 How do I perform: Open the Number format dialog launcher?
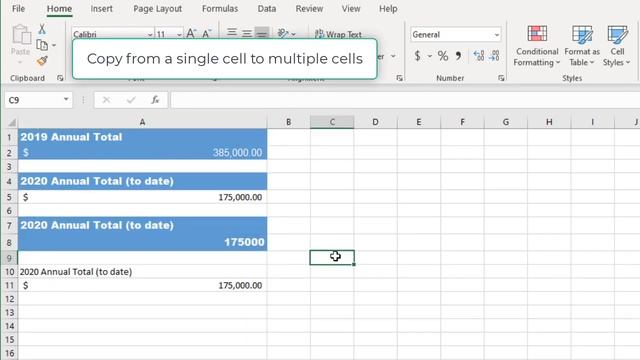click(501, 78)
